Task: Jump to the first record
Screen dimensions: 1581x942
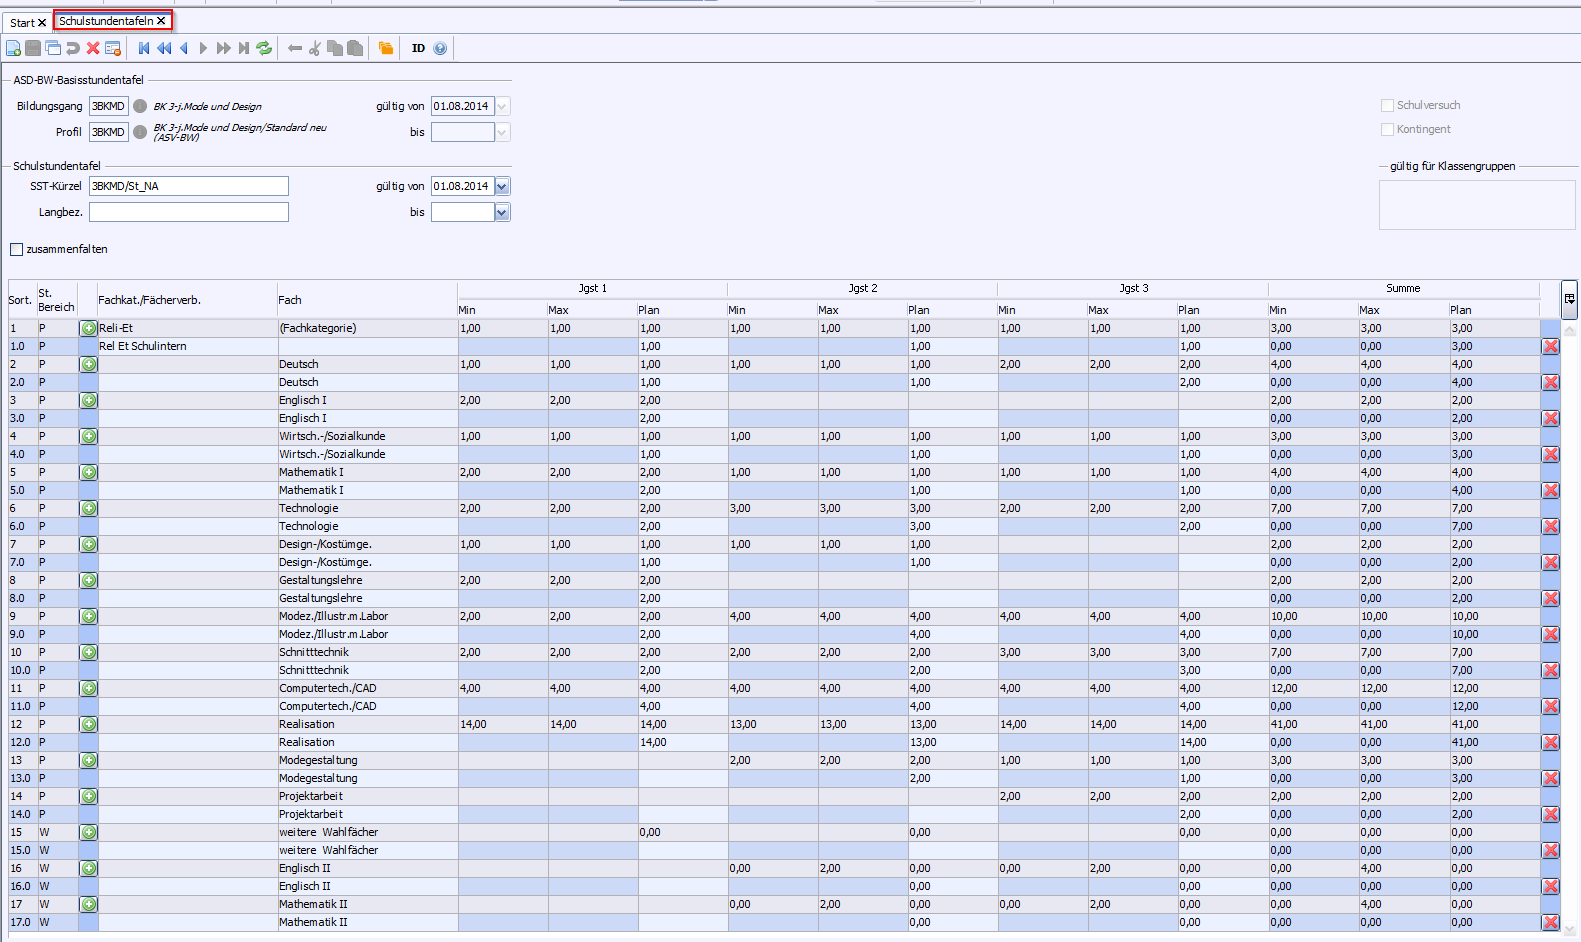Action: point(144,48)
